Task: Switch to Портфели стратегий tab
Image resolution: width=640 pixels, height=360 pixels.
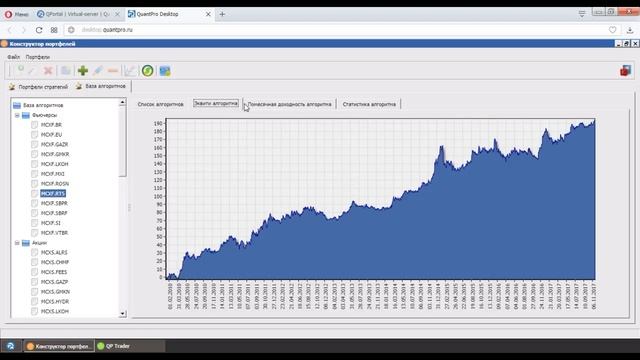Action: tap(39, 87)
